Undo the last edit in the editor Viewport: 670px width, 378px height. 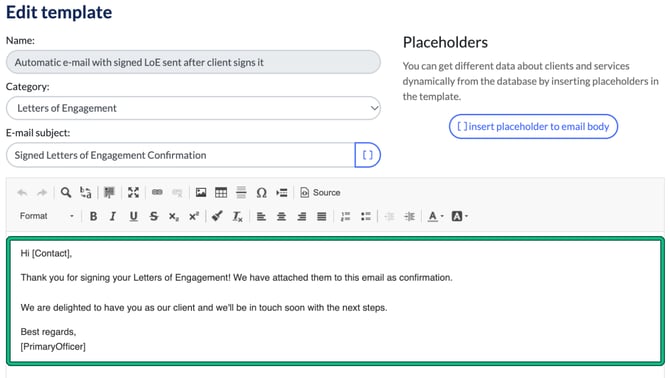pos(22,193)
